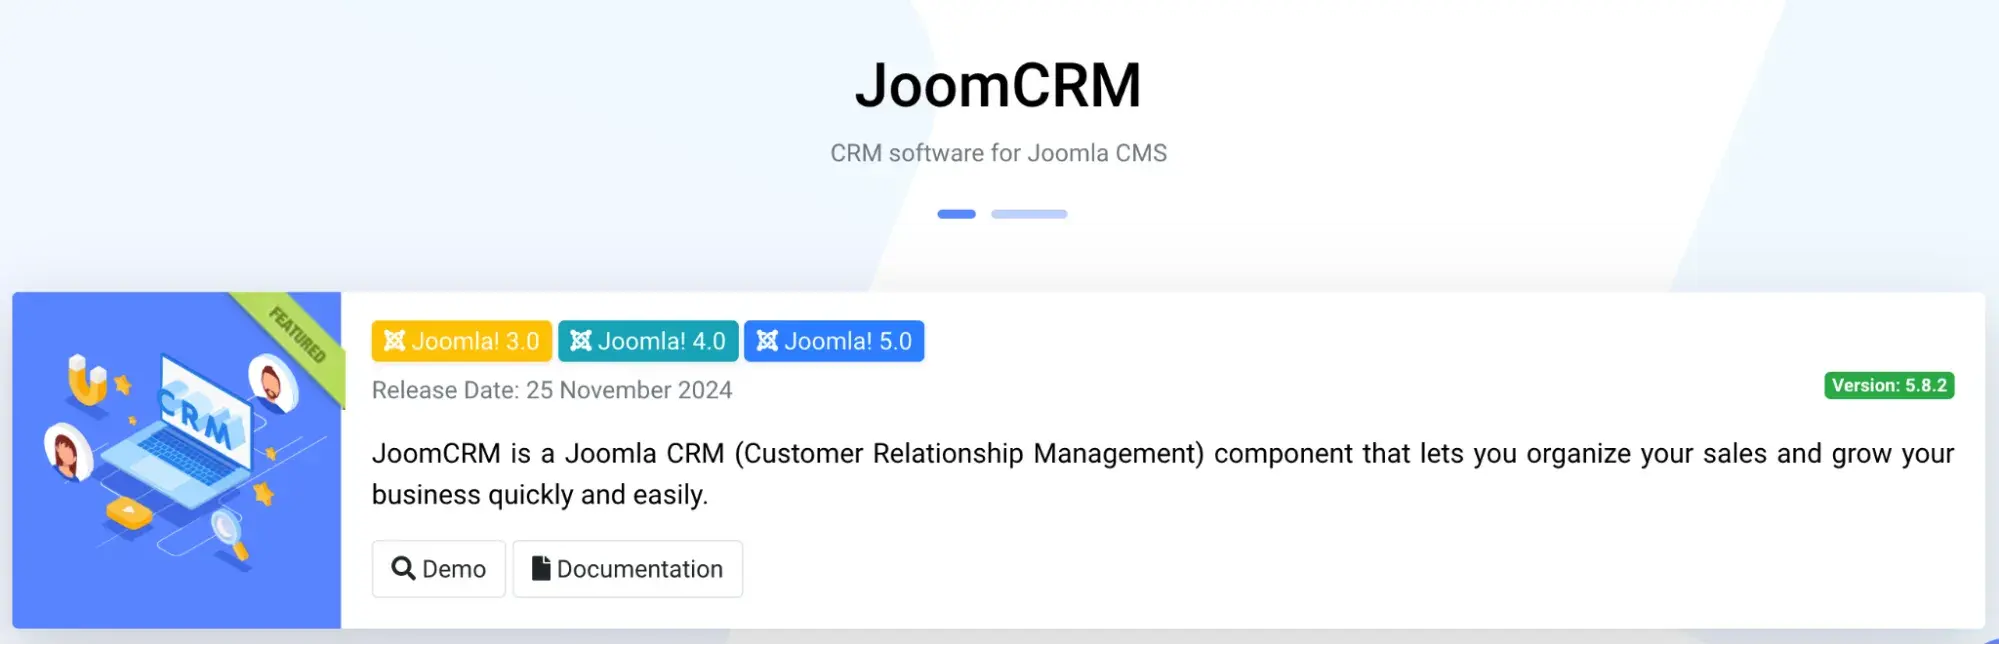Select the yellow Joomla! 3.0 tag

pyautogui.click(x=461, y=341)
